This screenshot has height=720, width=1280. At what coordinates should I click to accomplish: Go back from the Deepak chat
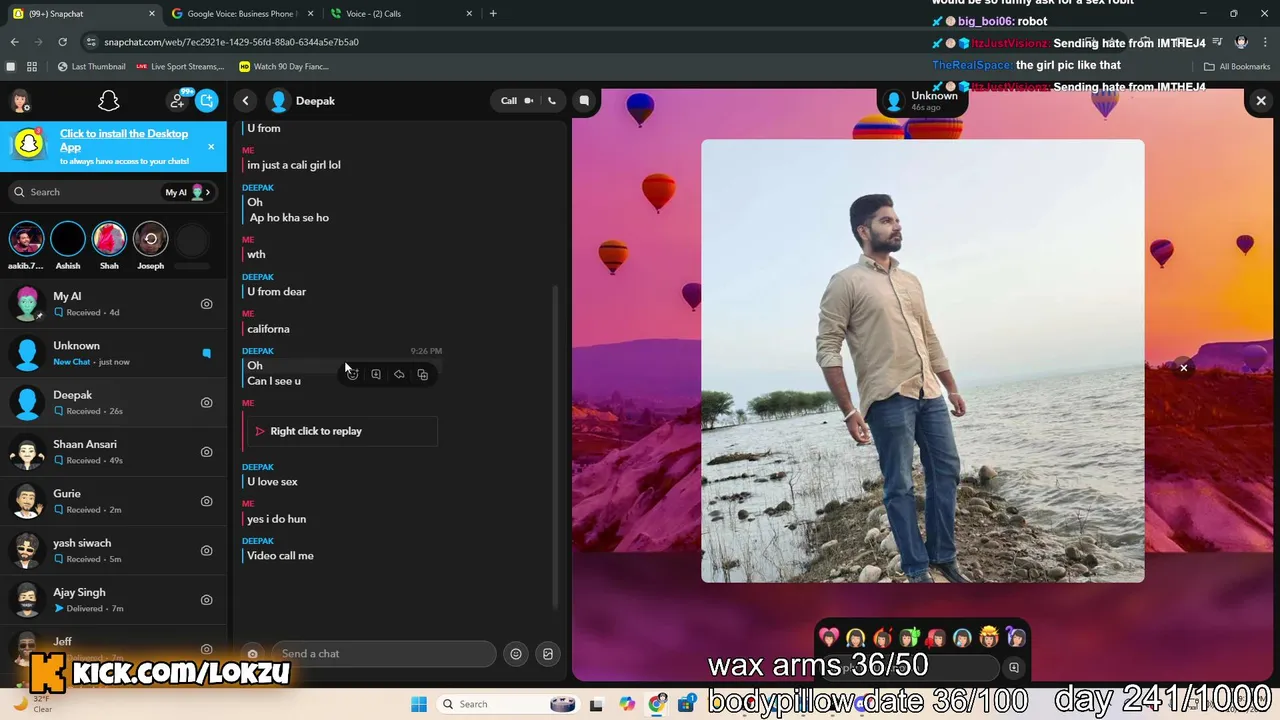click(x=245, y=101)
